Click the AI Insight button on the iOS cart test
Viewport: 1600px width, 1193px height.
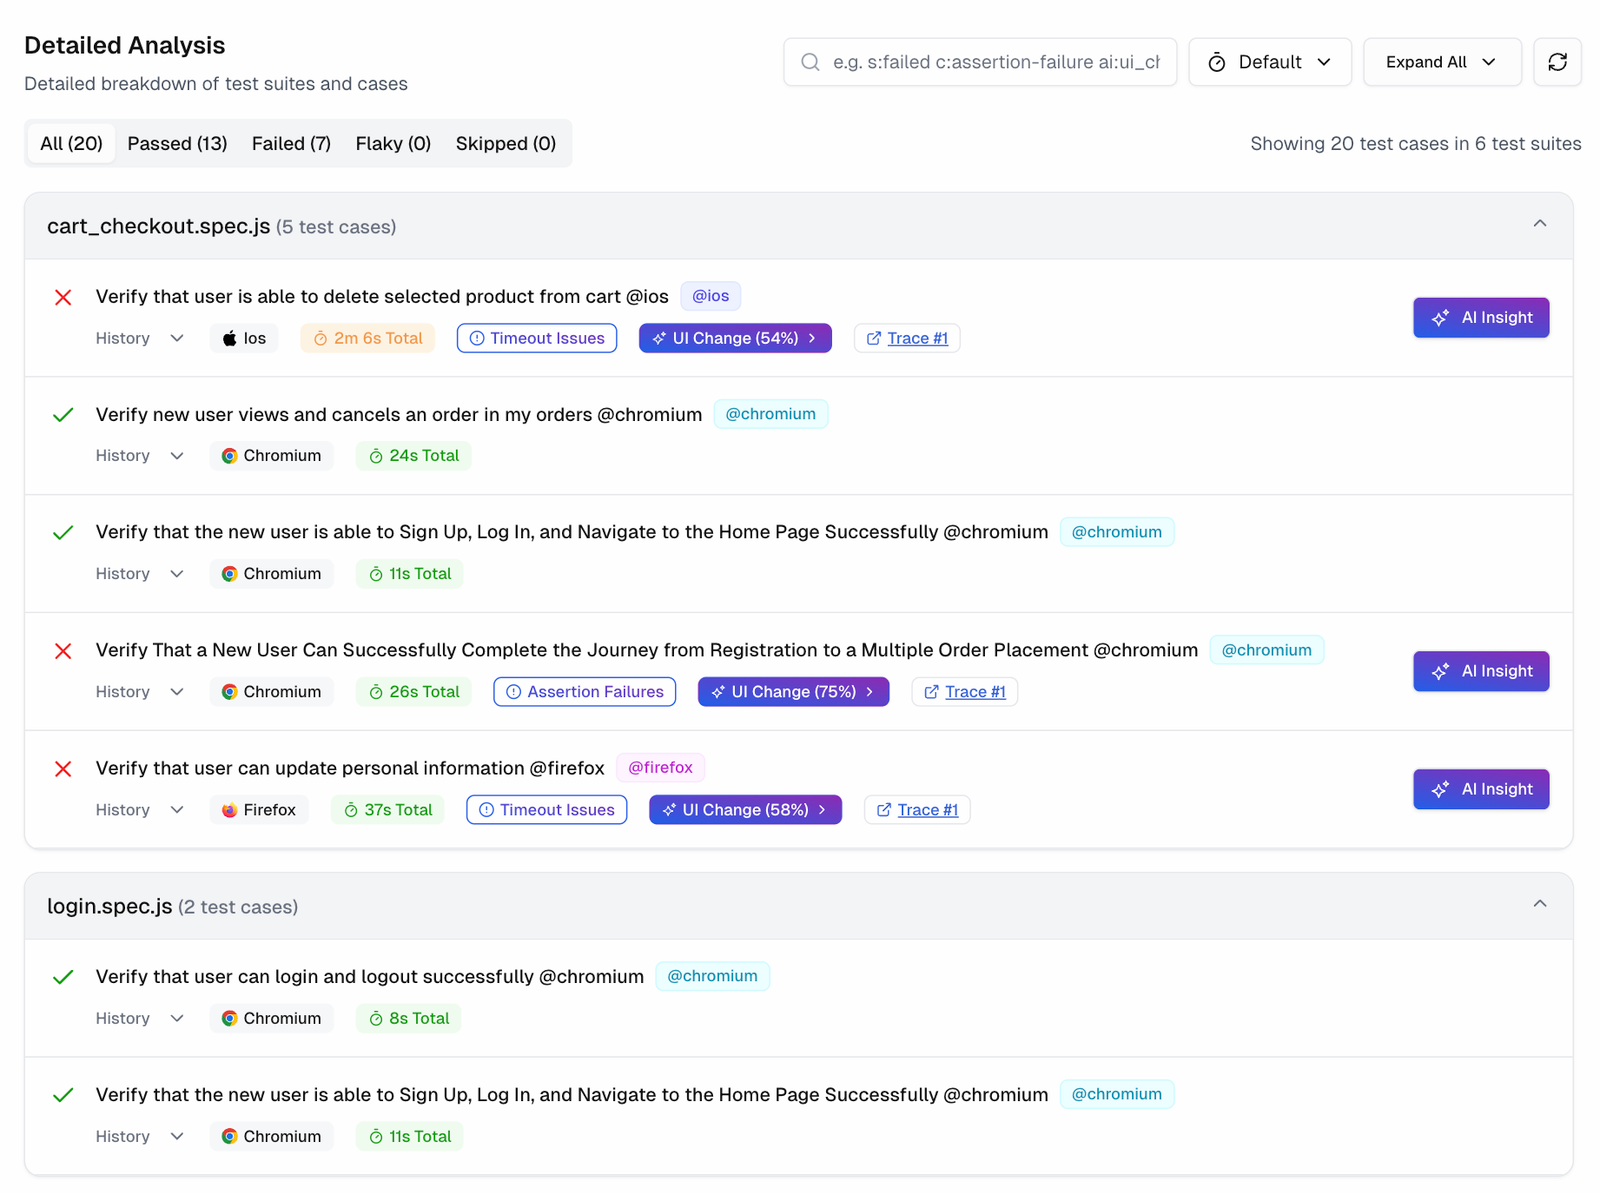coord(1481,317)
